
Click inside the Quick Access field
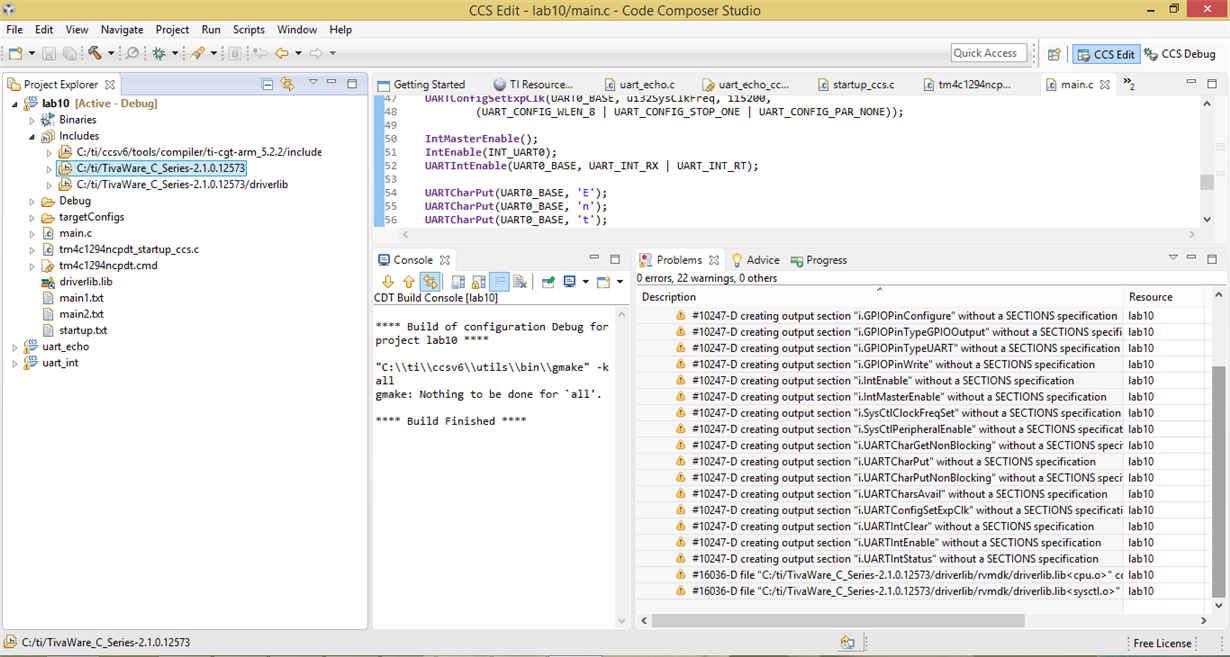point(988,52)
